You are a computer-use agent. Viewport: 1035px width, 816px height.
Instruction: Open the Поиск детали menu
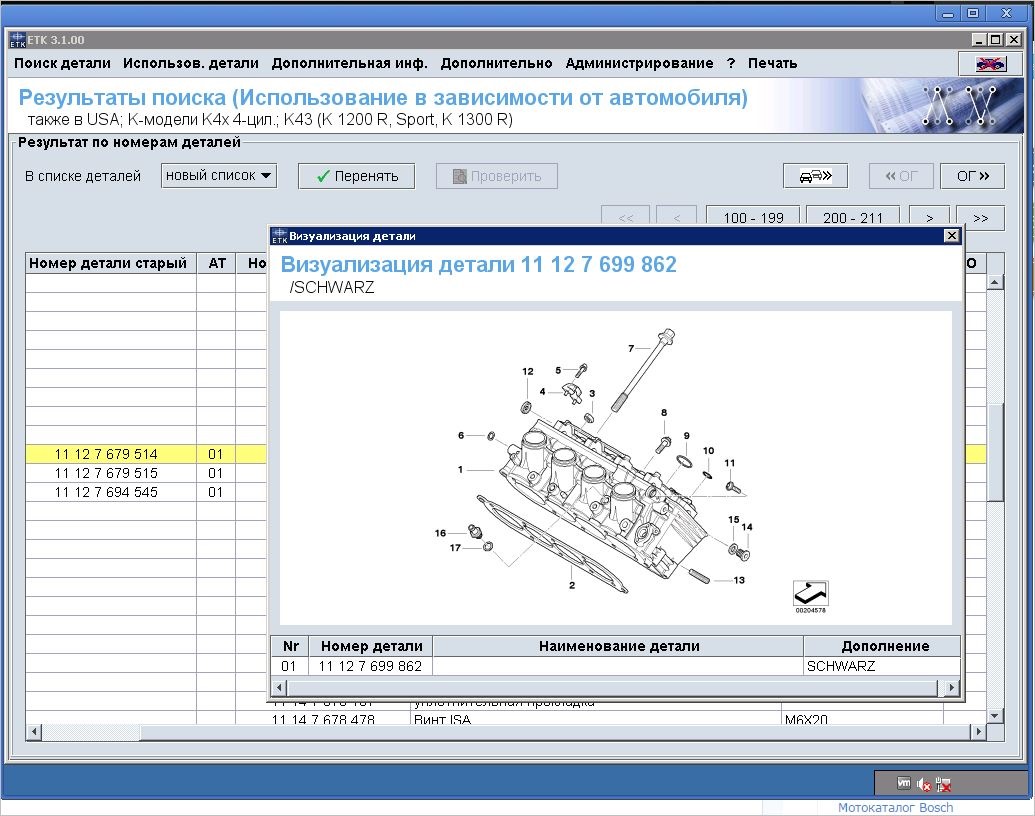click(62, 63)
